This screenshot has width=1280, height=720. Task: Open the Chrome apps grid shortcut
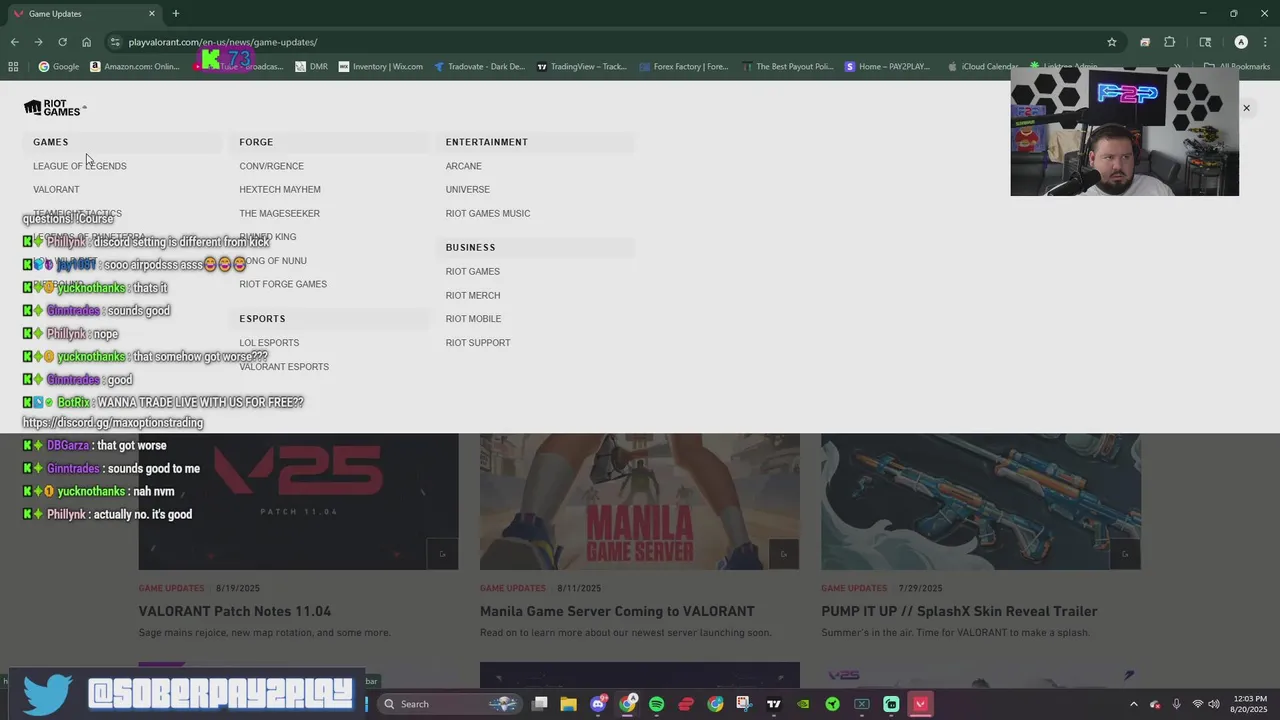[x=13, y=67]
